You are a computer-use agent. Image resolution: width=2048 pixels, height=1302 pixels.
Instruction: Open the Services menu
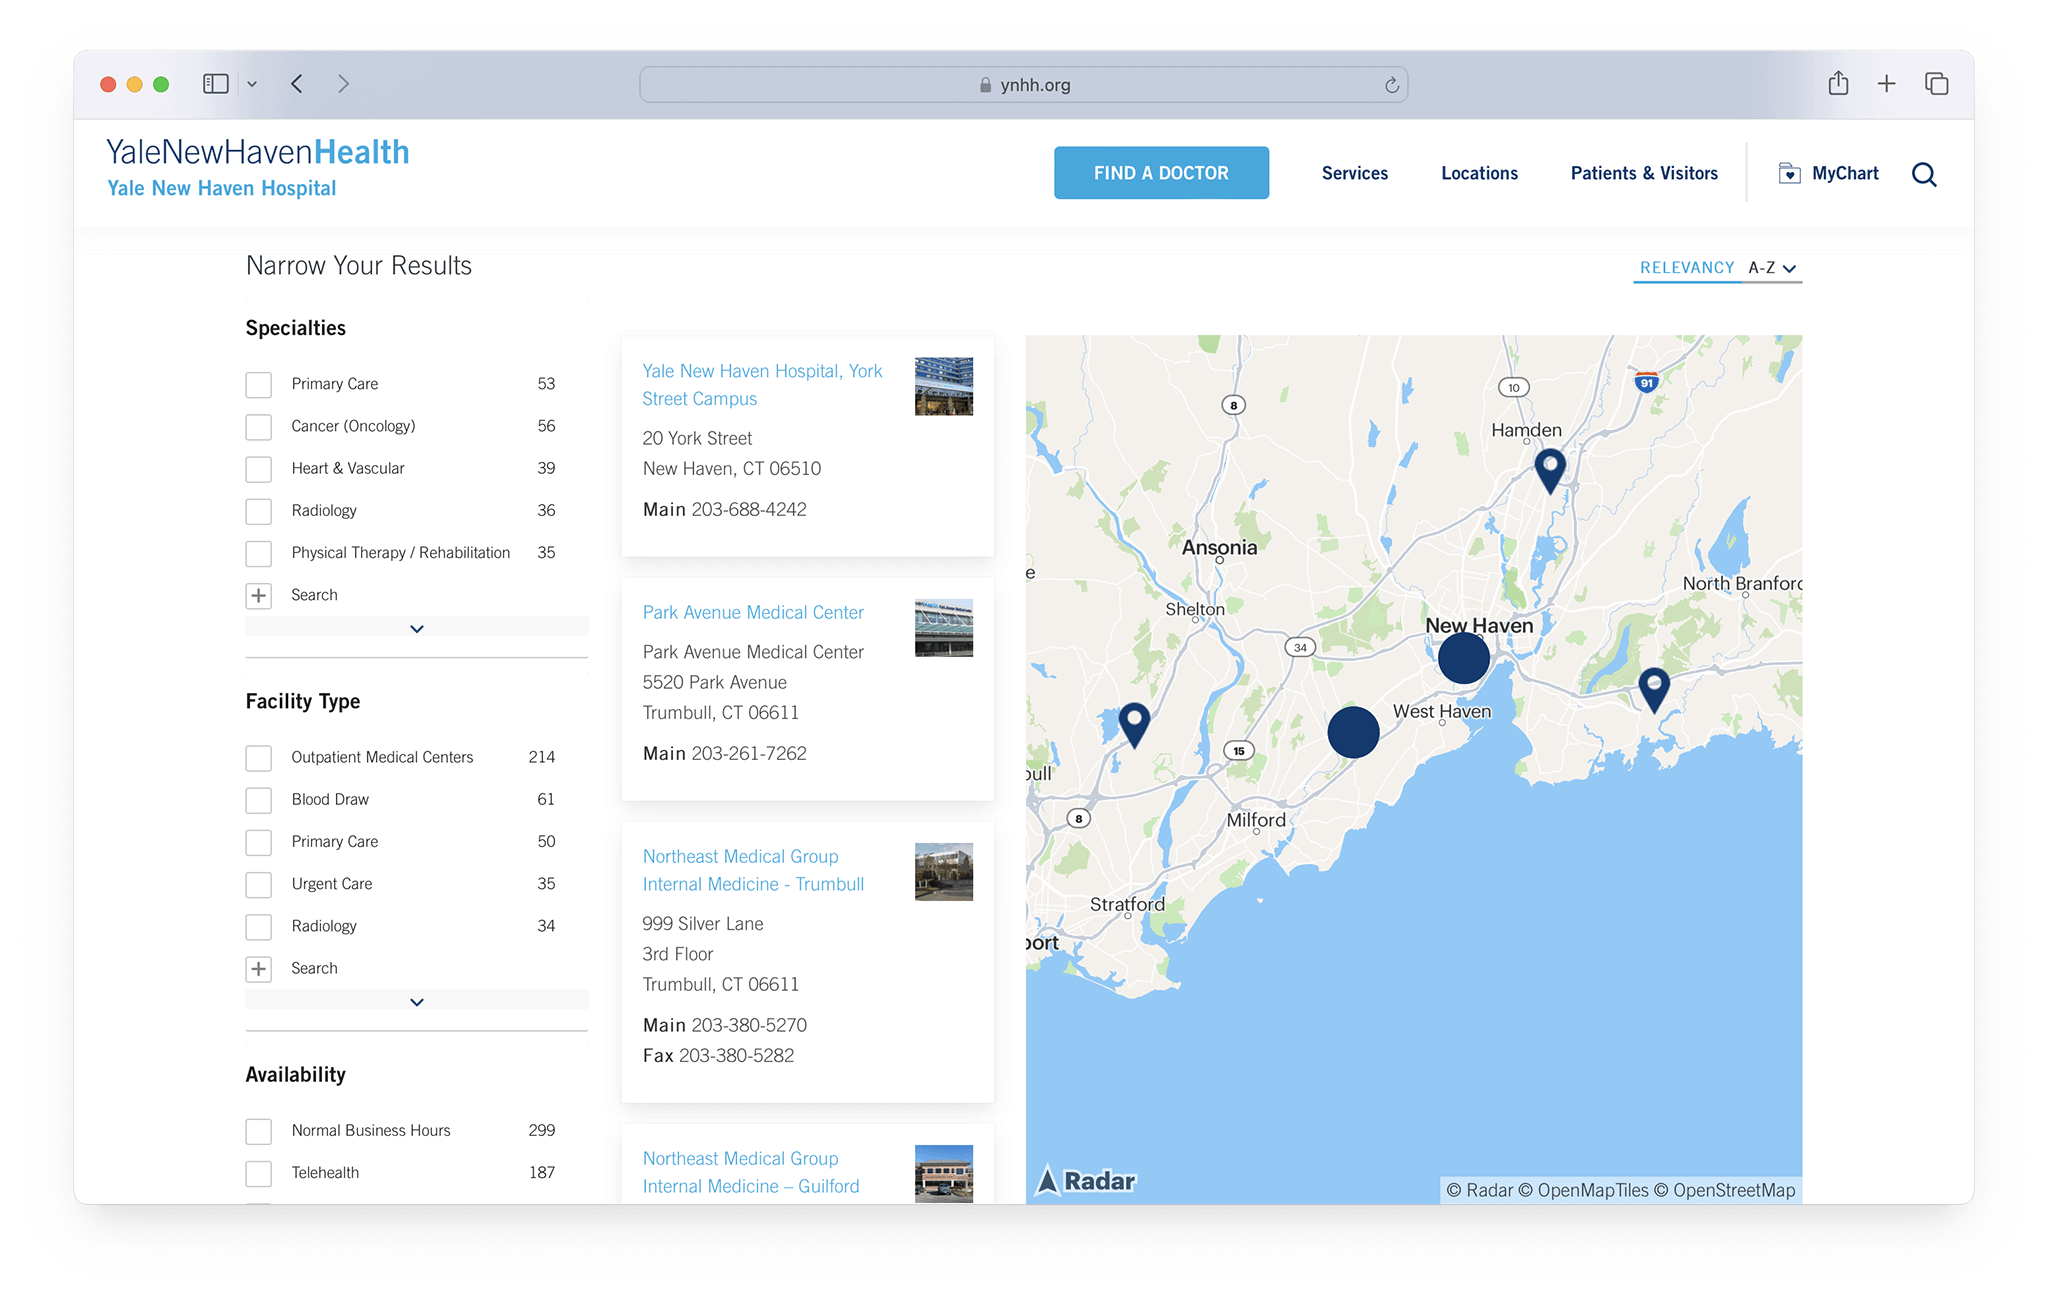tap(1354, 173)
